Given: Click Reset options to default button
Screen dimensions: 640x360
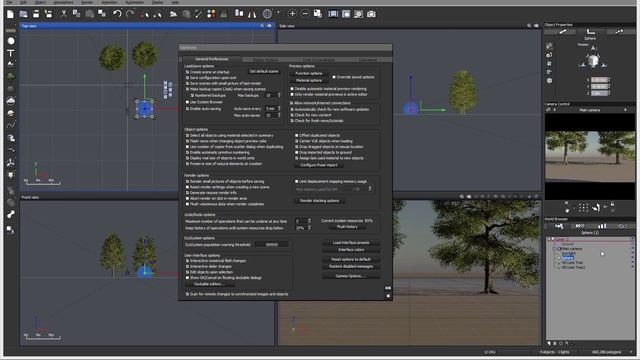Looking at the screenshot, I should (351, 259).
